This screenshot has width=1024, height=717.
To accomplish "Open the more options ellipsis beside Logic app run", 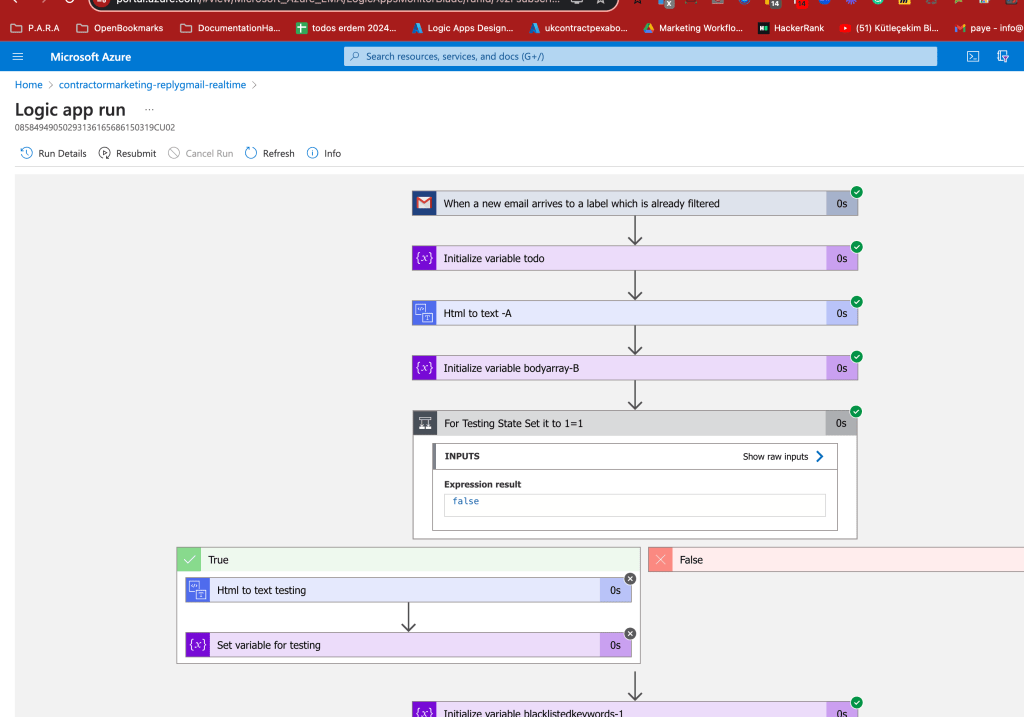I will pyautogui.click(x=150, y=110).
